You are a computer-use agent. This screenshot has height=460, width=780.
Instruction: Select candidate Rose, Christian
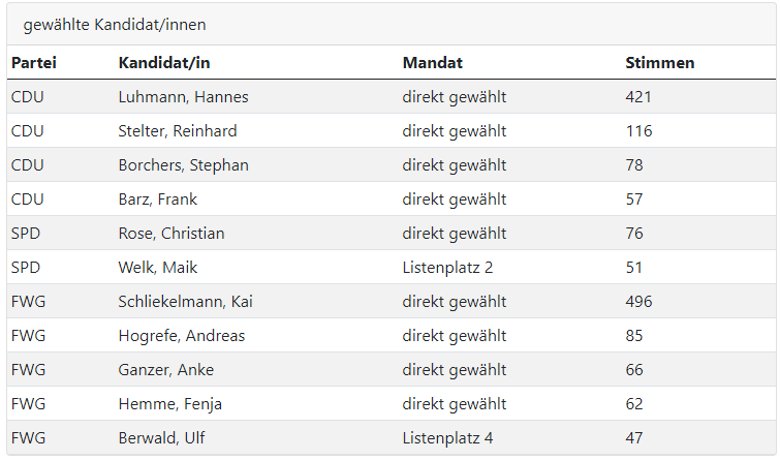coord(171,233)
